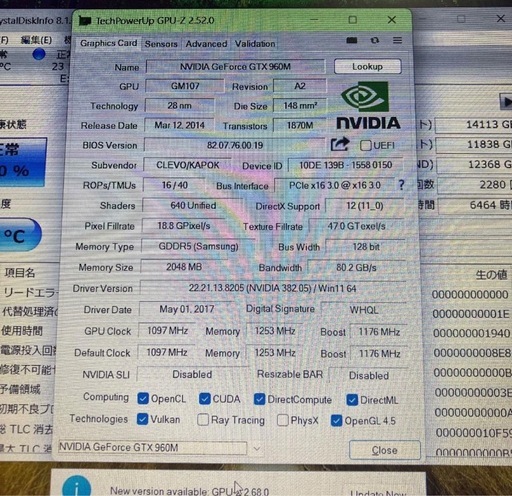
Task: Click the Technology value 28 nm
Action: click(180, 106)
